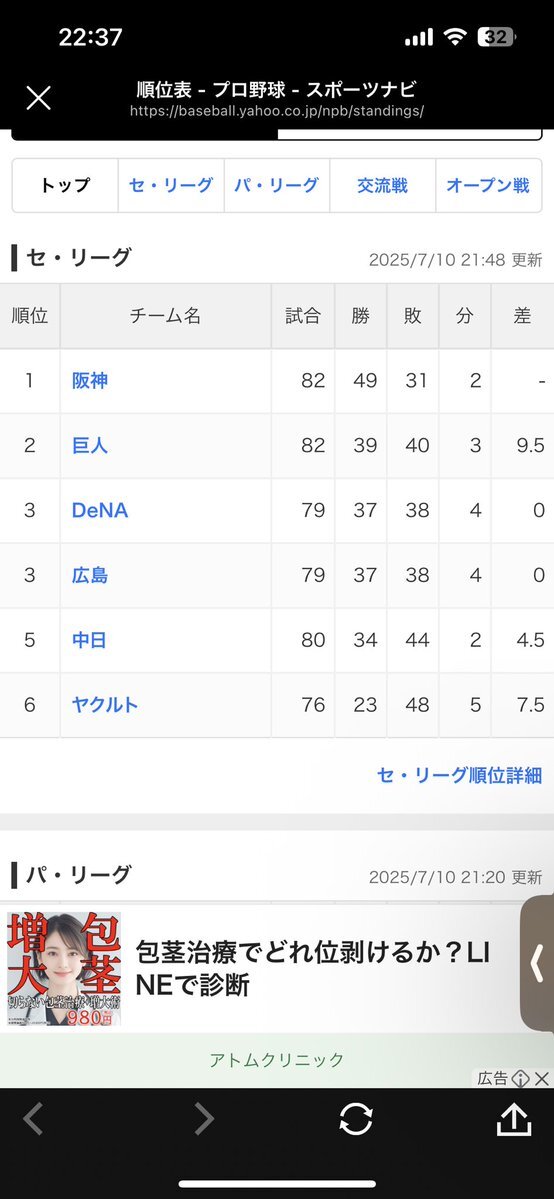Tap the ad banner thumbnail image

pyautogui.click(x=64, y=969)
